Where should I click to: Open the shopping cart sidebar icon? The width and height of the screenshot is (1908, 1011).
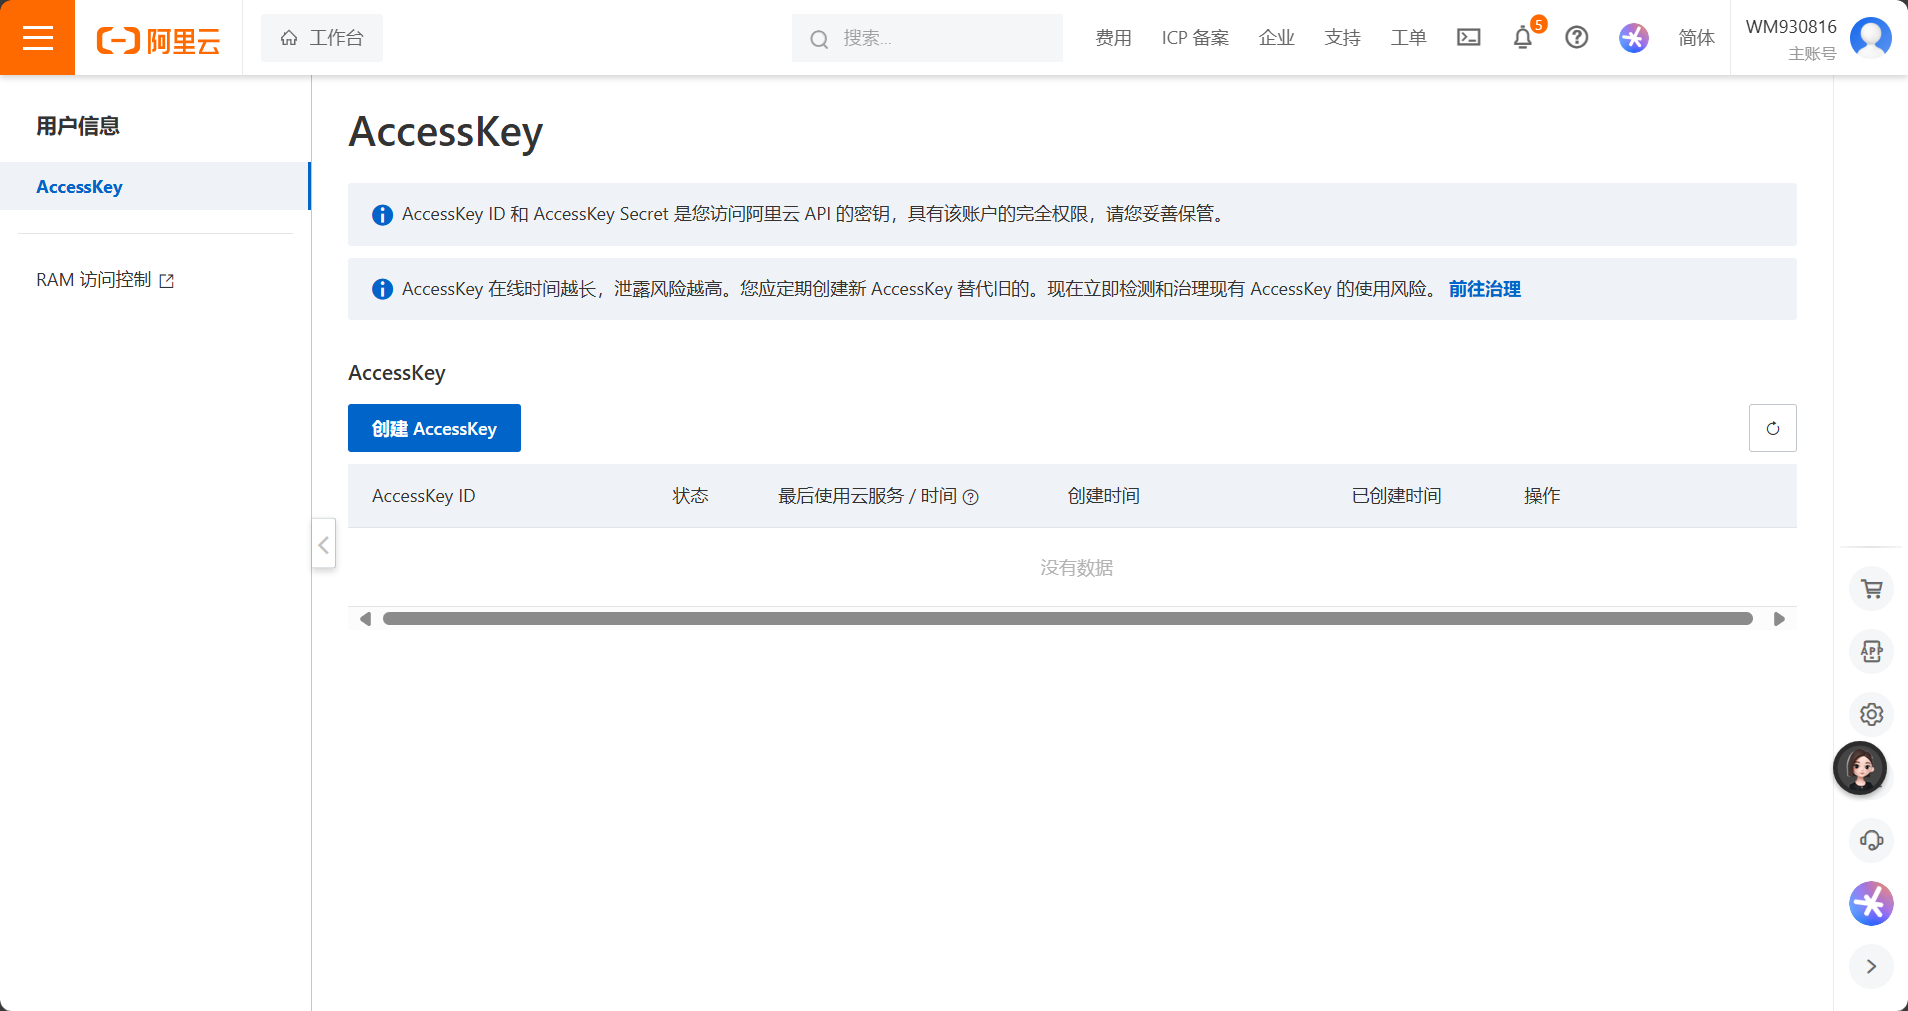[x=1871, y=589]
